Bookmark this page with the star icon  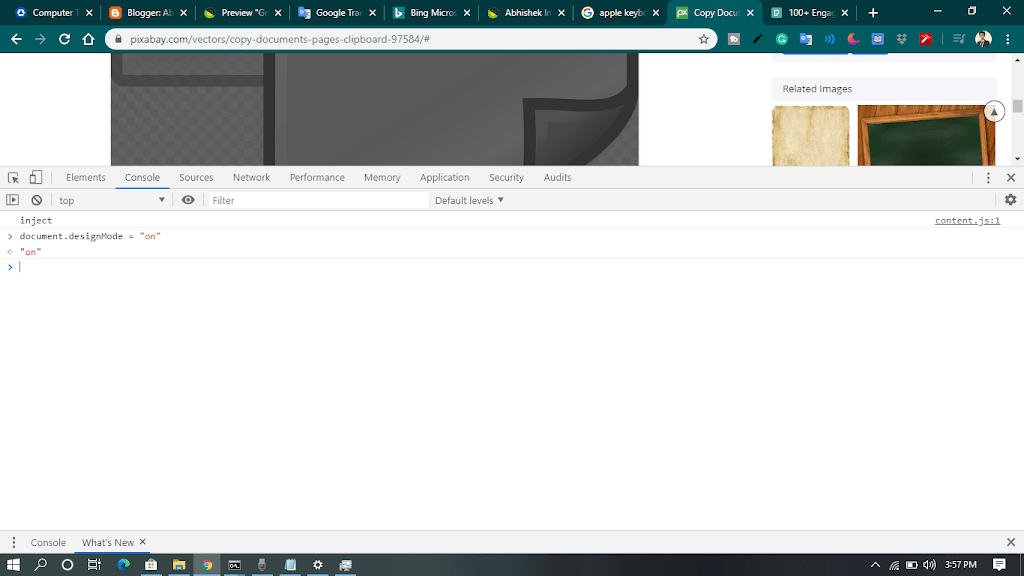coord(704,39)
